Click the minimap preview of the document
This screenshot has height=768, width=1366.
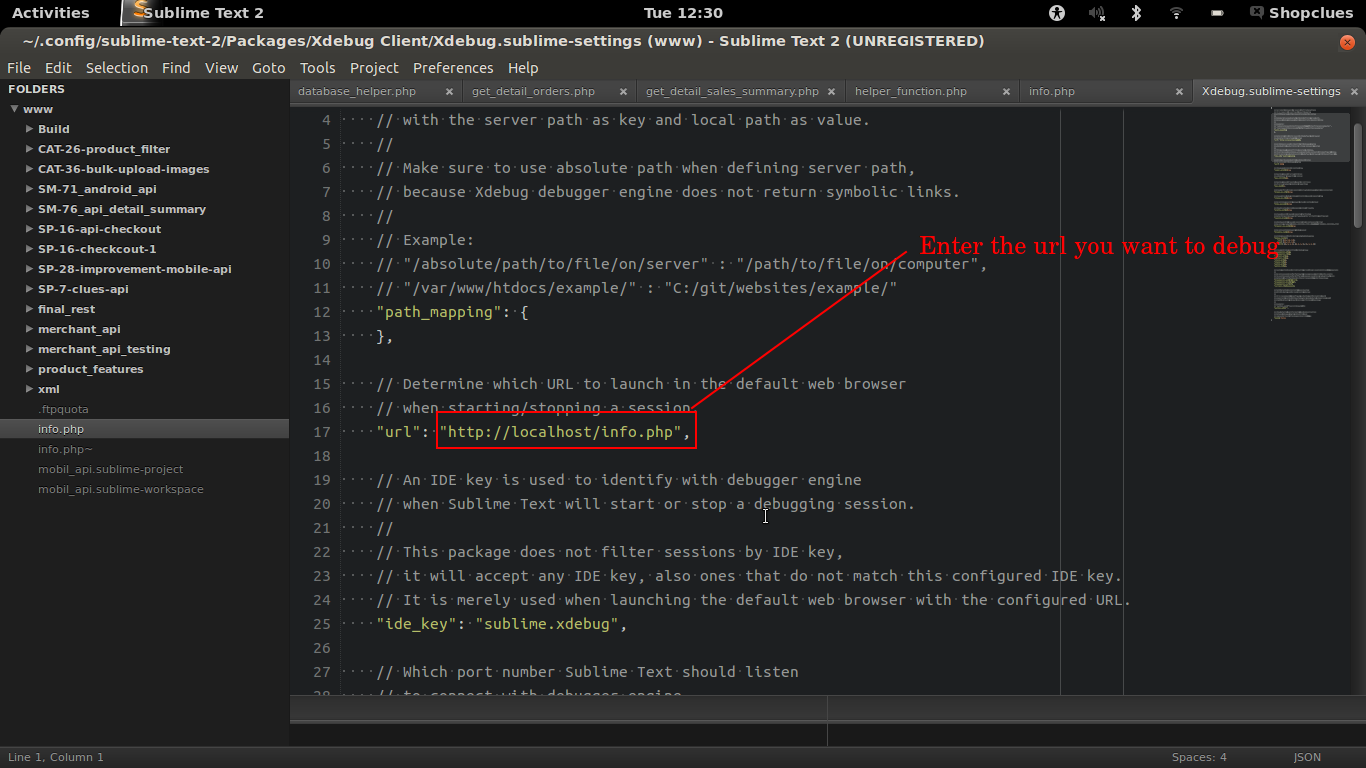click(x=1308, y=200)
